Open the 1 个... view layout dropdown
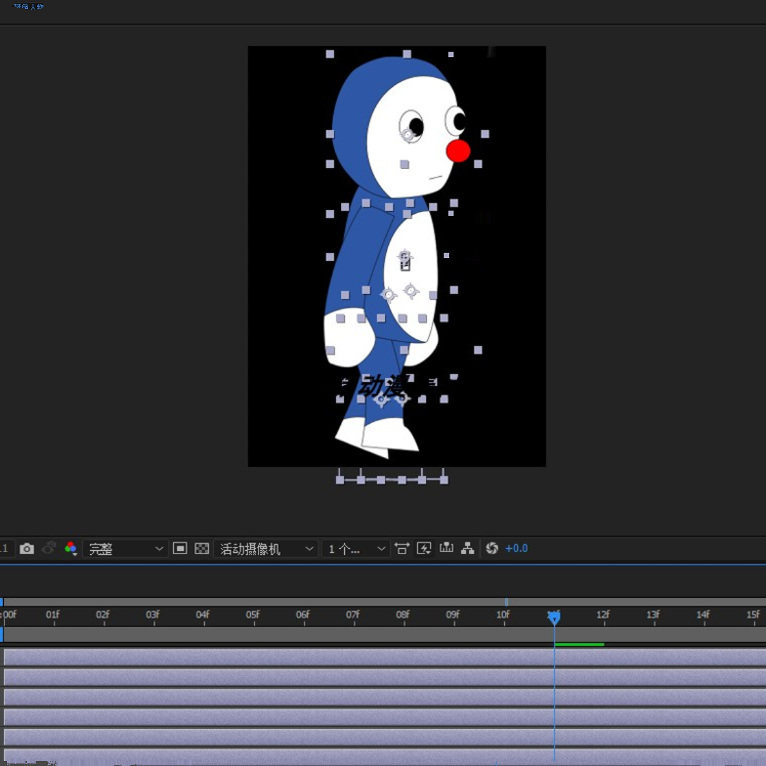This screenshot has width=766, height=766. (x=356, y=549)
